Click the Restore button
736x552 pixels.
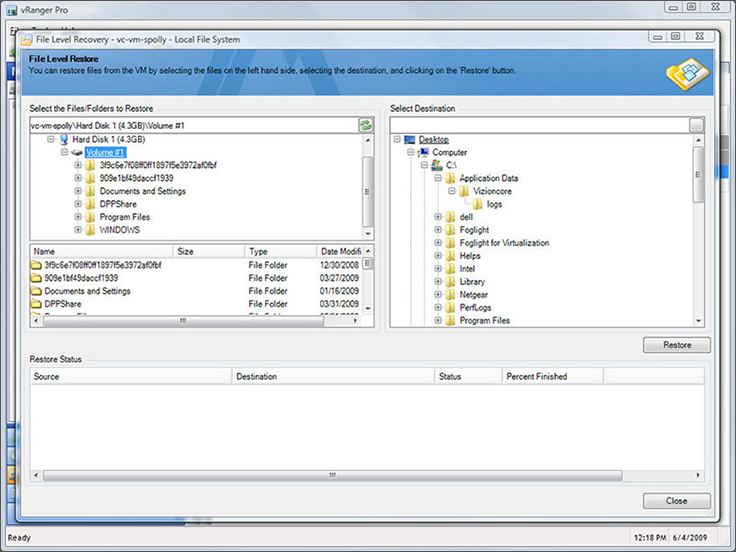pyautogui.click(x=676, y=345)
